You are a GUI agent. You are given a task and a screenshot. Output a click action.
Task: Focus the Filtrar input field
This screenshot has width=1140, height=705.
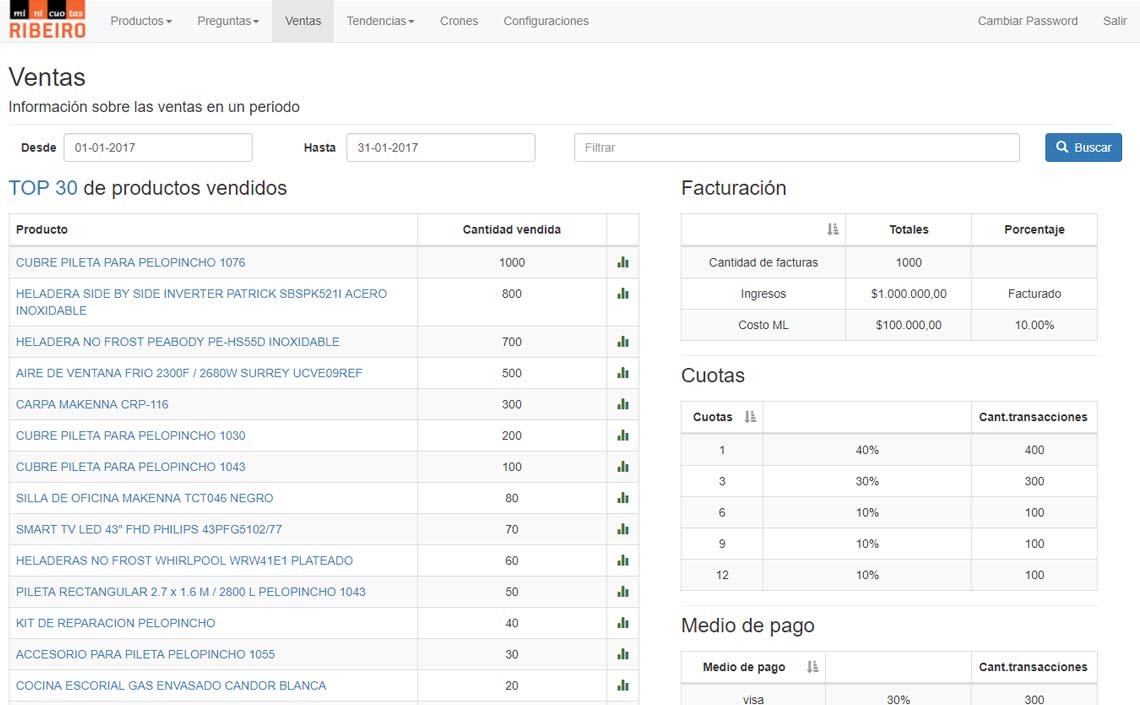coord(797,148)
